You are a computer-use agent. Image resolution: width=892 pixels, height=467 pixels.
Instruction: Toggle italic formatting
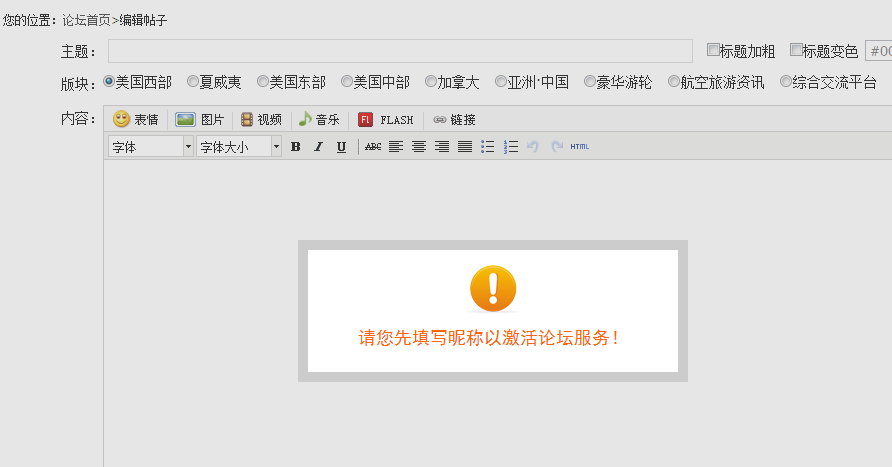point(319,147)
